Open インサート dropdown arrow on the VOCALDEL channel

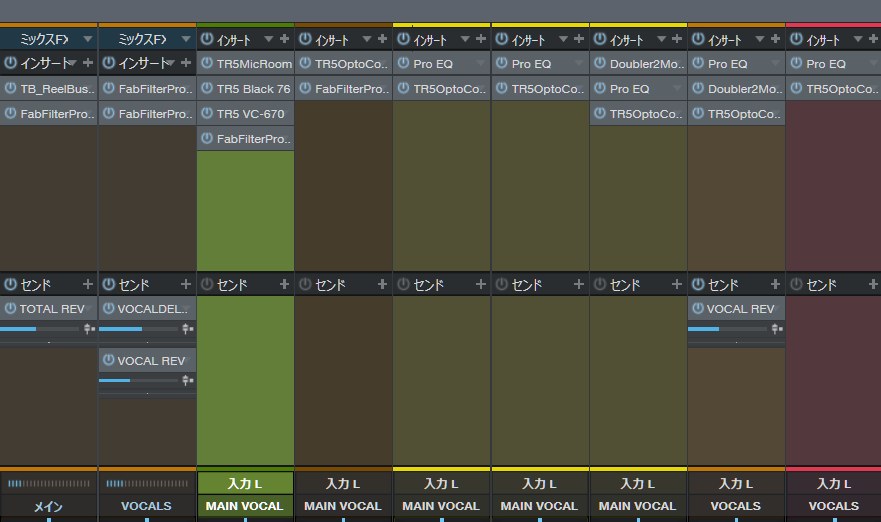pos(171,62)
